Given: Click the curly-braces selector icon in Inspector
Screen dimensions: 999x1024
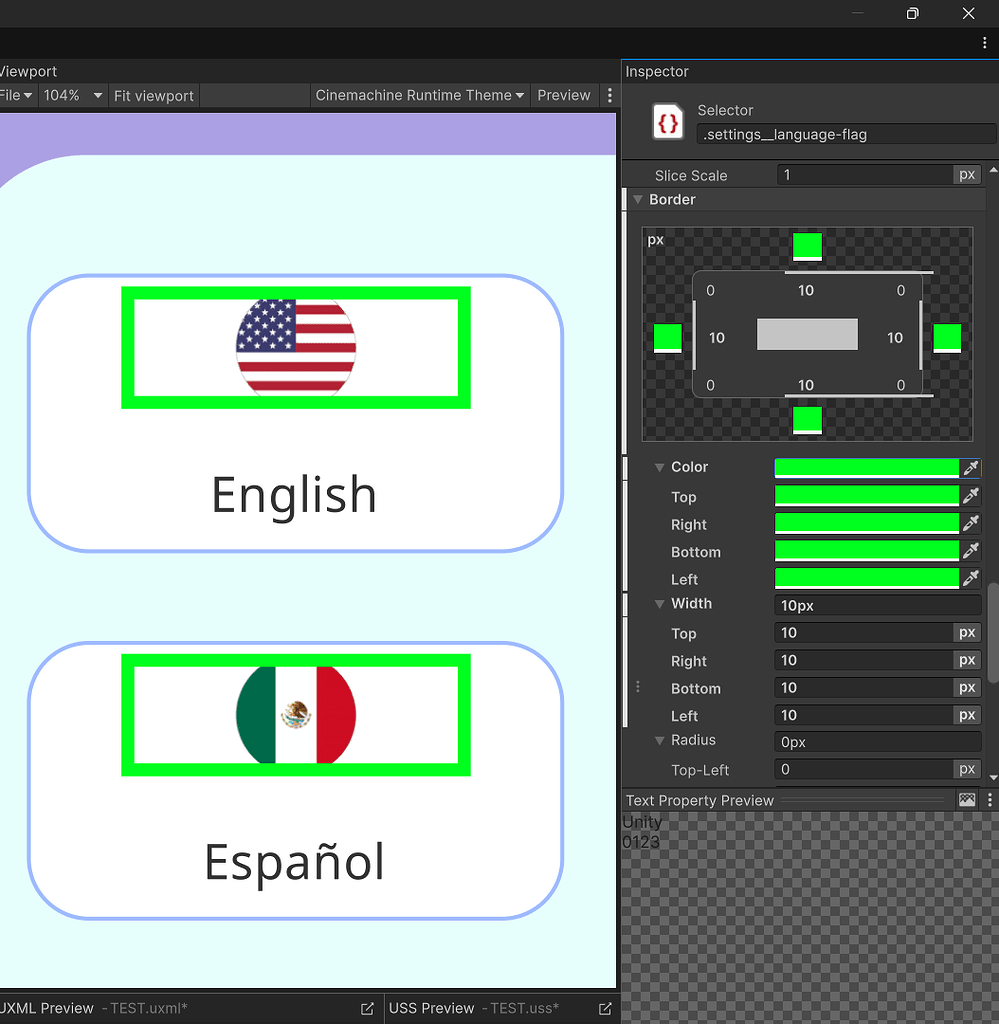Looking at the screenshot, I should point(666,122).
